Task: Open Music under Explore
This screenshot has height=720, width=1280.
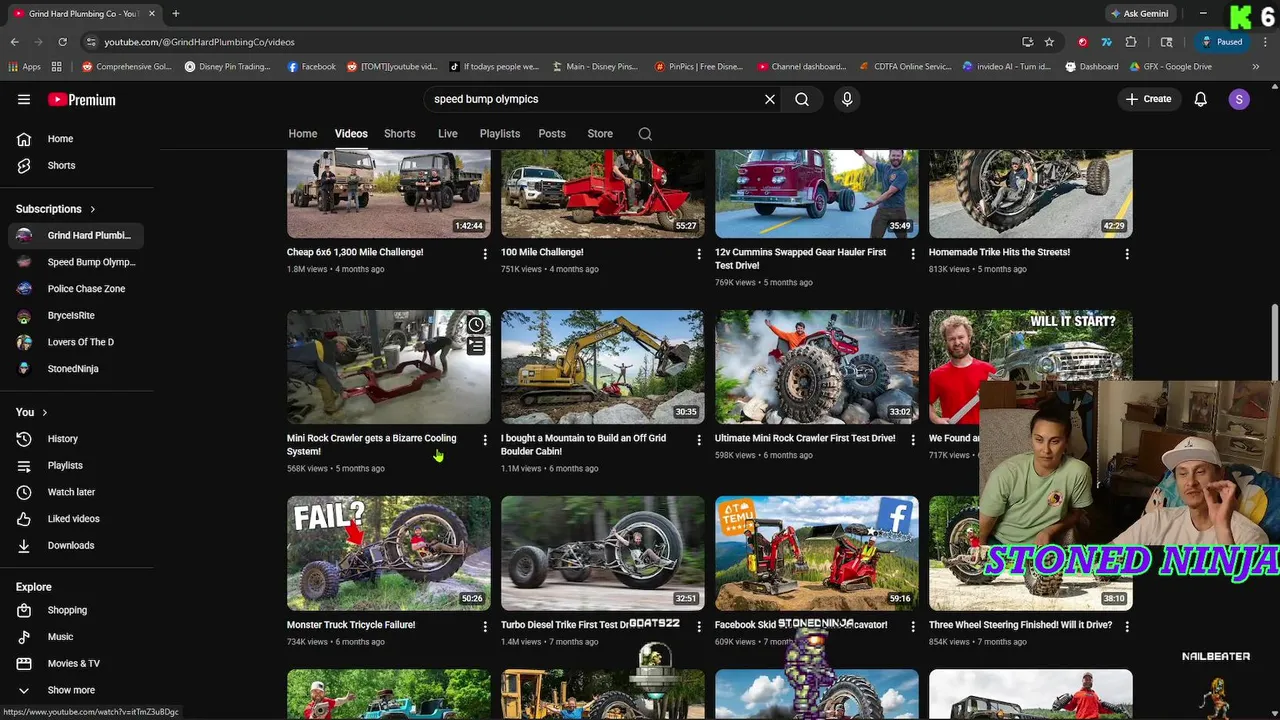Action: pyautogui.click(x=77, y=637)
